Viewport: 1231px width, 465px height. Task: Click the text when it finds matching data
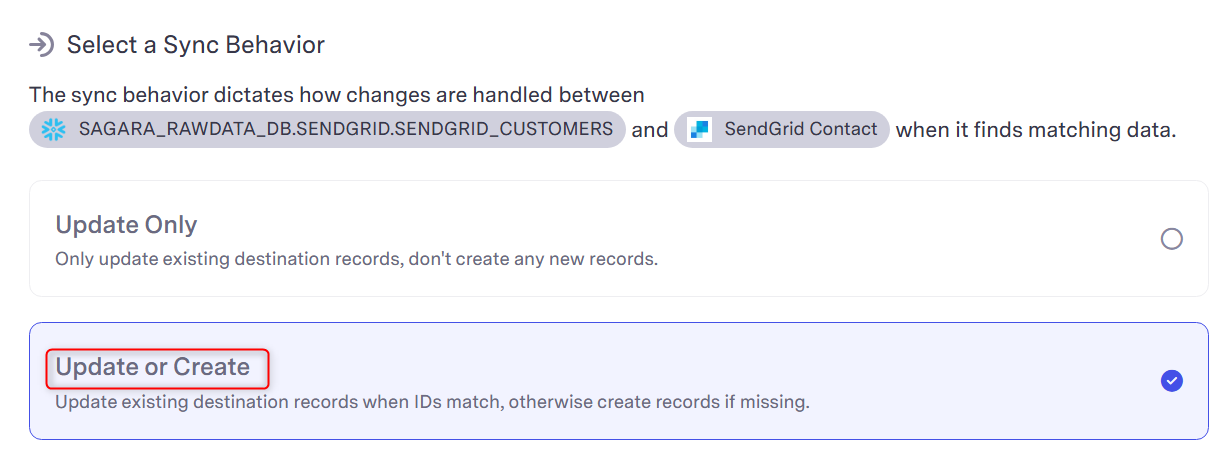tap(1036, 130)
